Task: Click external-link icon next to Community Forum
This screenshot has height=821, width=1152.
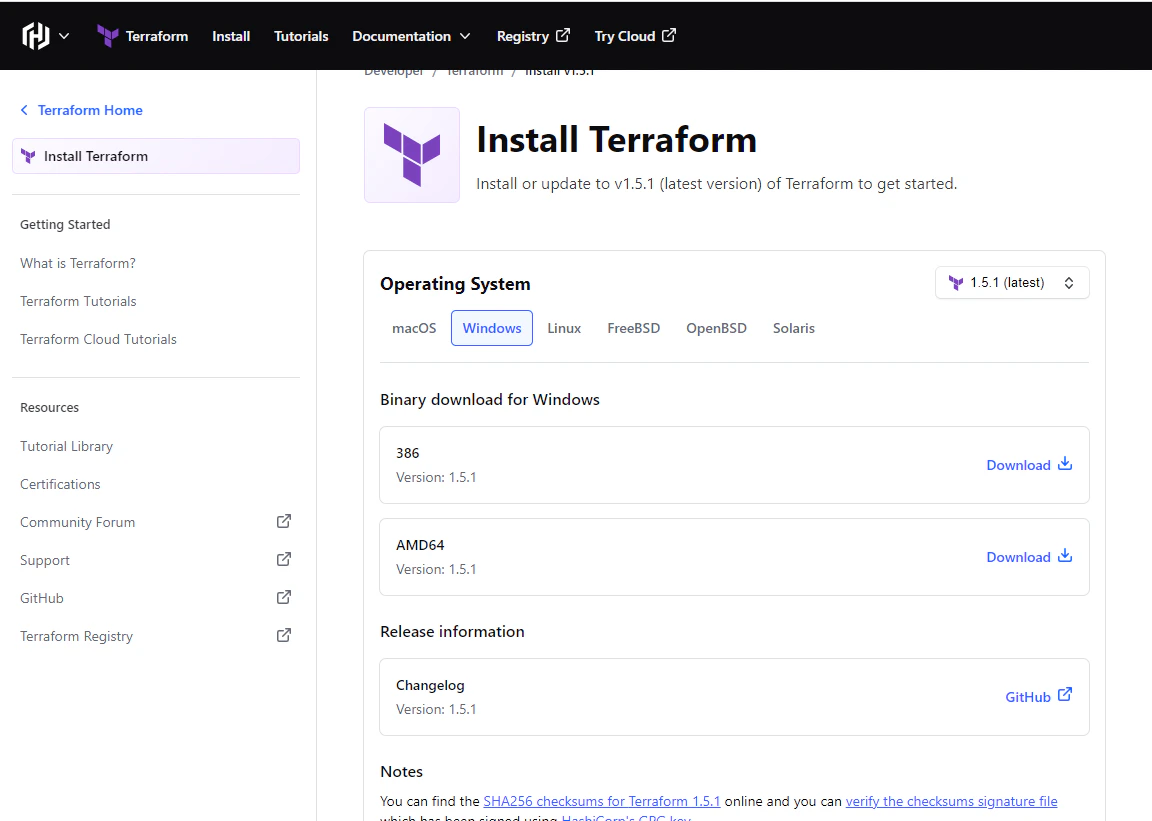Action: pyautogui.click(x=284, y=521)
